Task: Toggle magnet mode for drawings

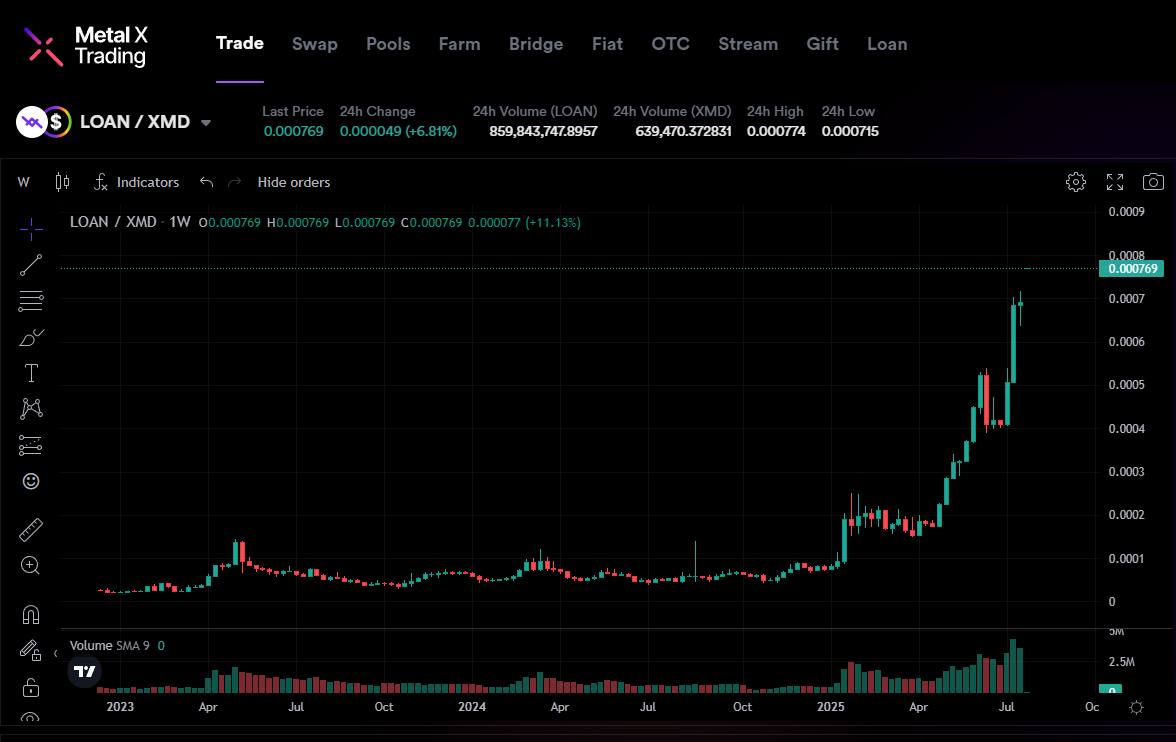Action: [31, 615]
